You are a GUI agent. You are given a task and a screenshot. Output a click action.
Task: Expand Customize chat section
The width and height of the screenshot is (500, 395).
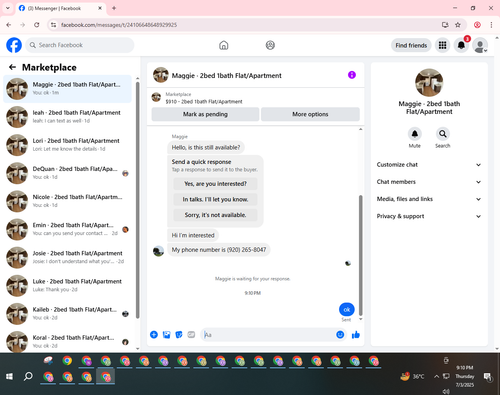pyautogui.click(x=429, y=165)
